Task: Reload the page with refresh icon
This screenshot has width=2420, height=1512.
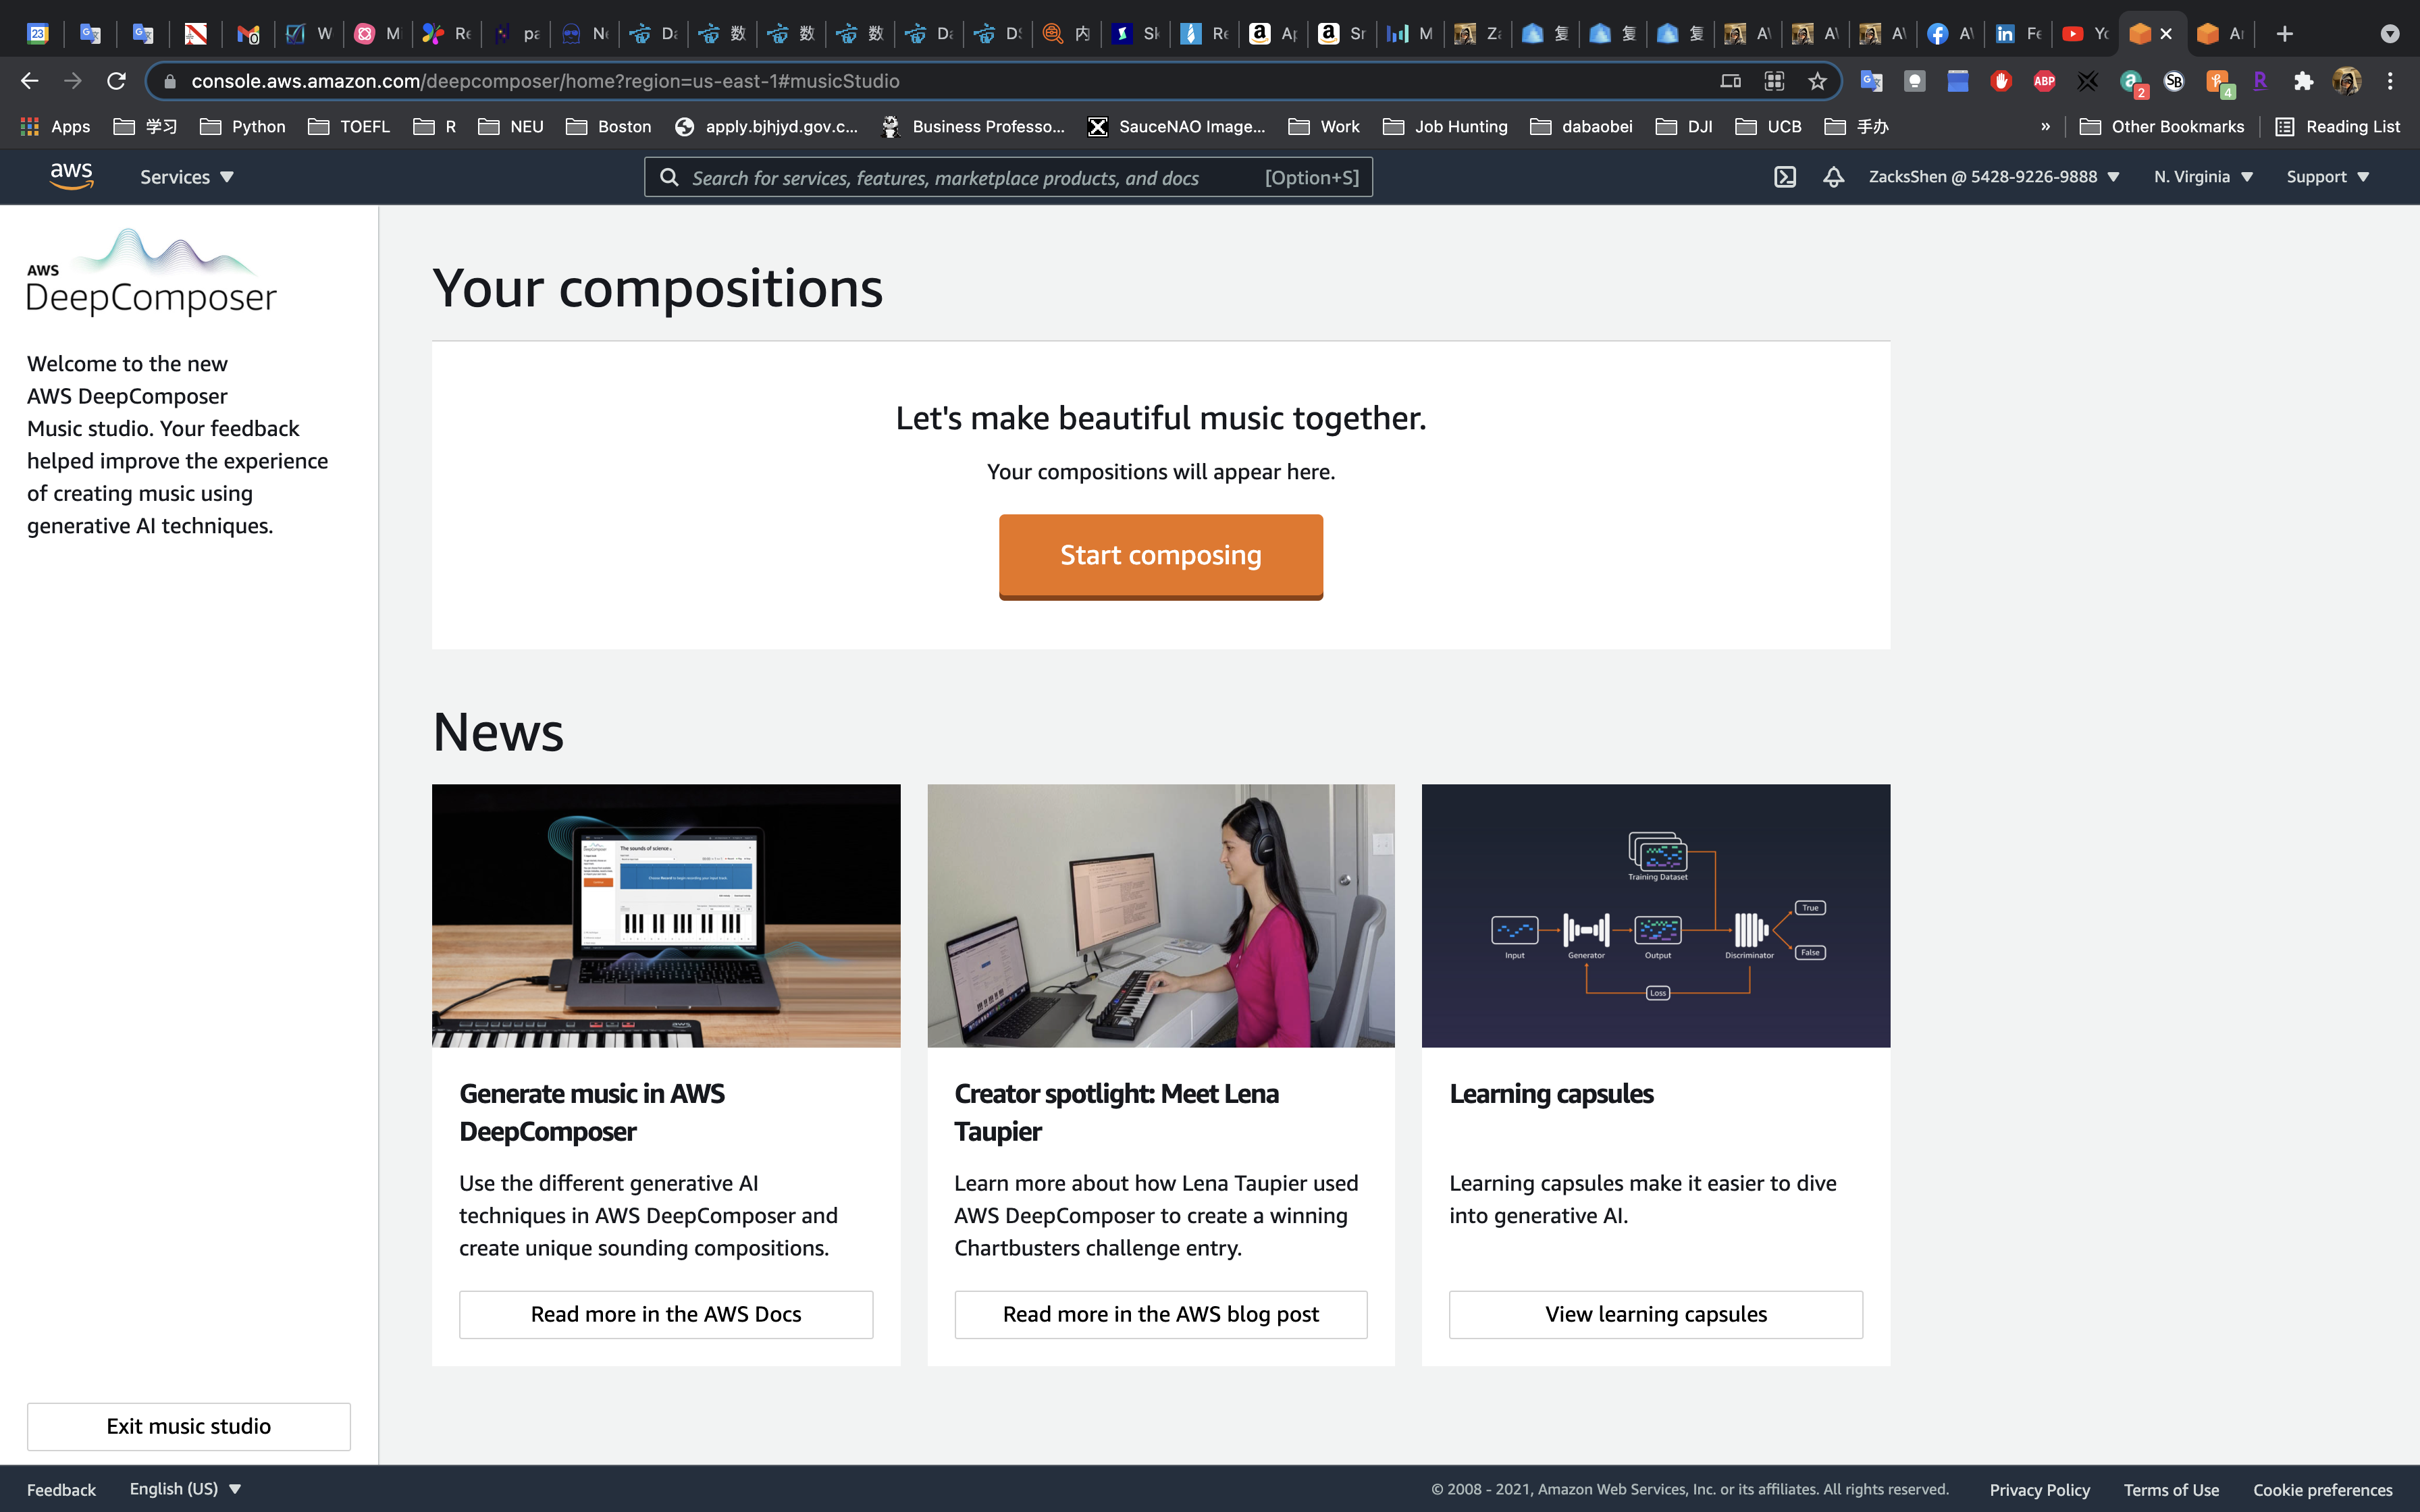Action: [x=116, y=81]
